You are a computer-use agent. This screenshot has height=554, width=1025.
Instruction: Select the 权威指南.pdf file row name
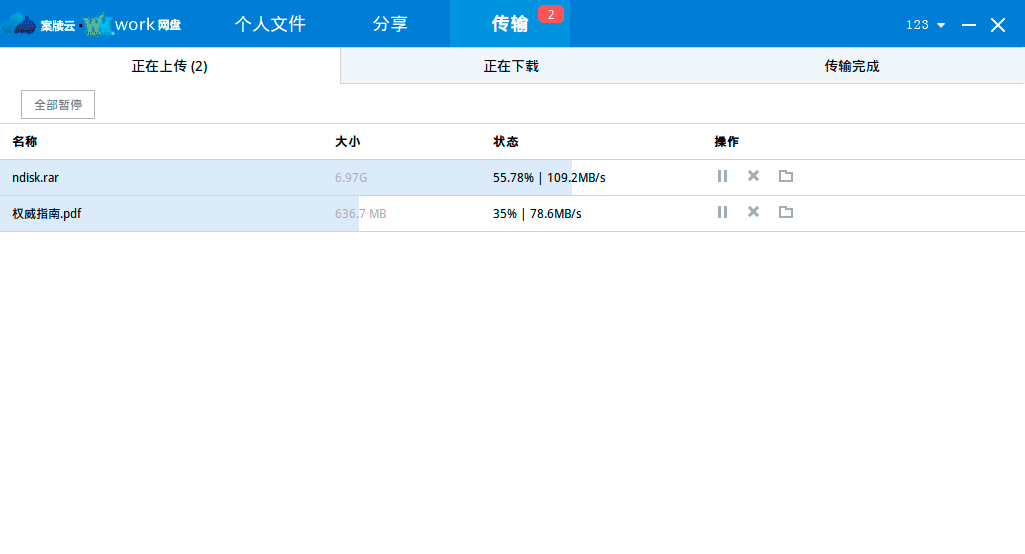(46, 213)
